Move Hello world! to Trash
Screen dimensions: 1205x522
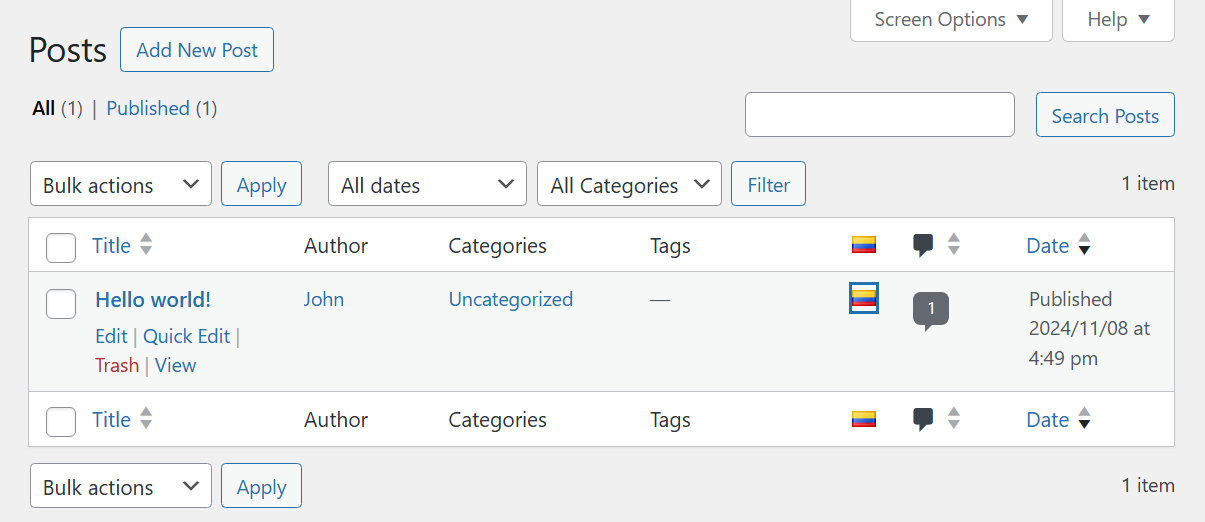117,365
